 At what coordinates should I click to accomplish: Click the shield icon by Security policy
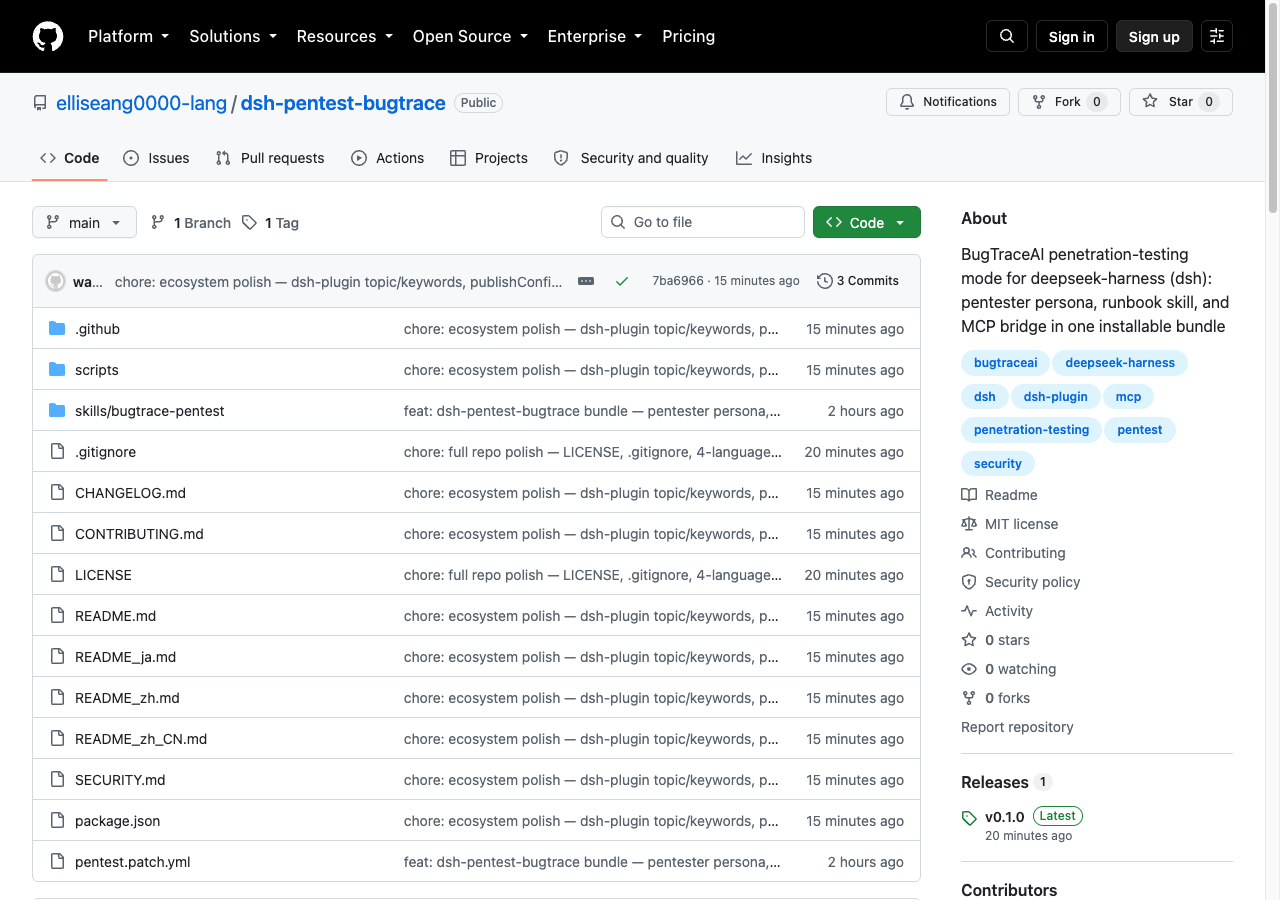(x=969, y=582)
